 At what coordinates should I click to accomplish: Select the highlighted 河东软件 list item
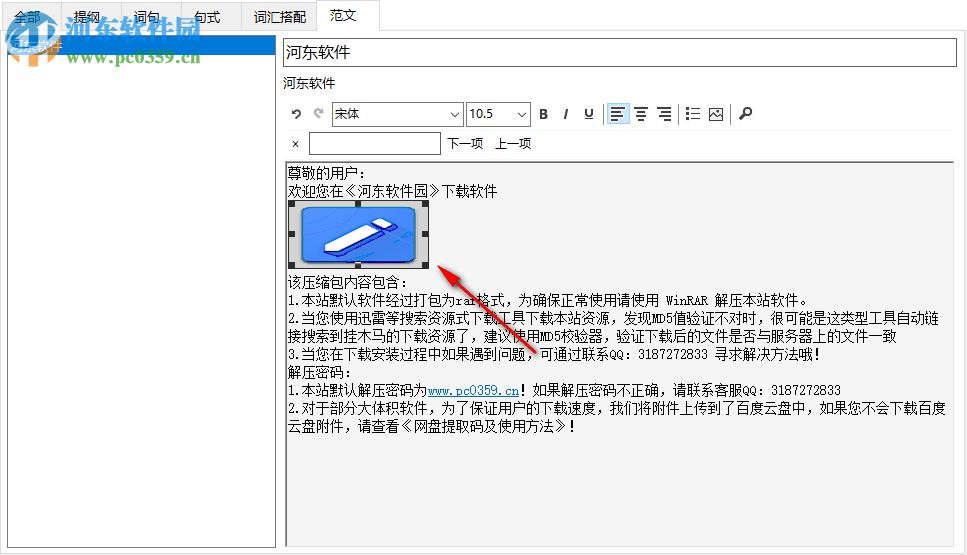[141, 45]
